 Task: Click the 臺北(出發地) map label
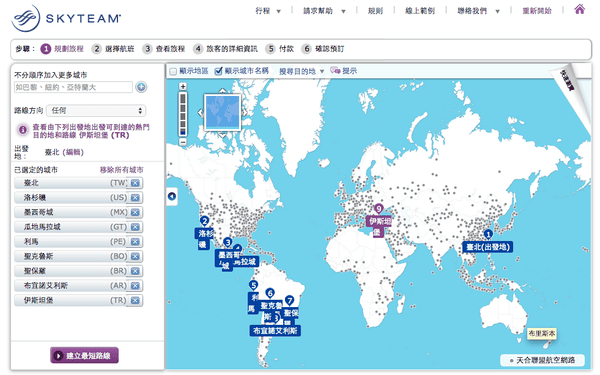[x=488, y=247]
